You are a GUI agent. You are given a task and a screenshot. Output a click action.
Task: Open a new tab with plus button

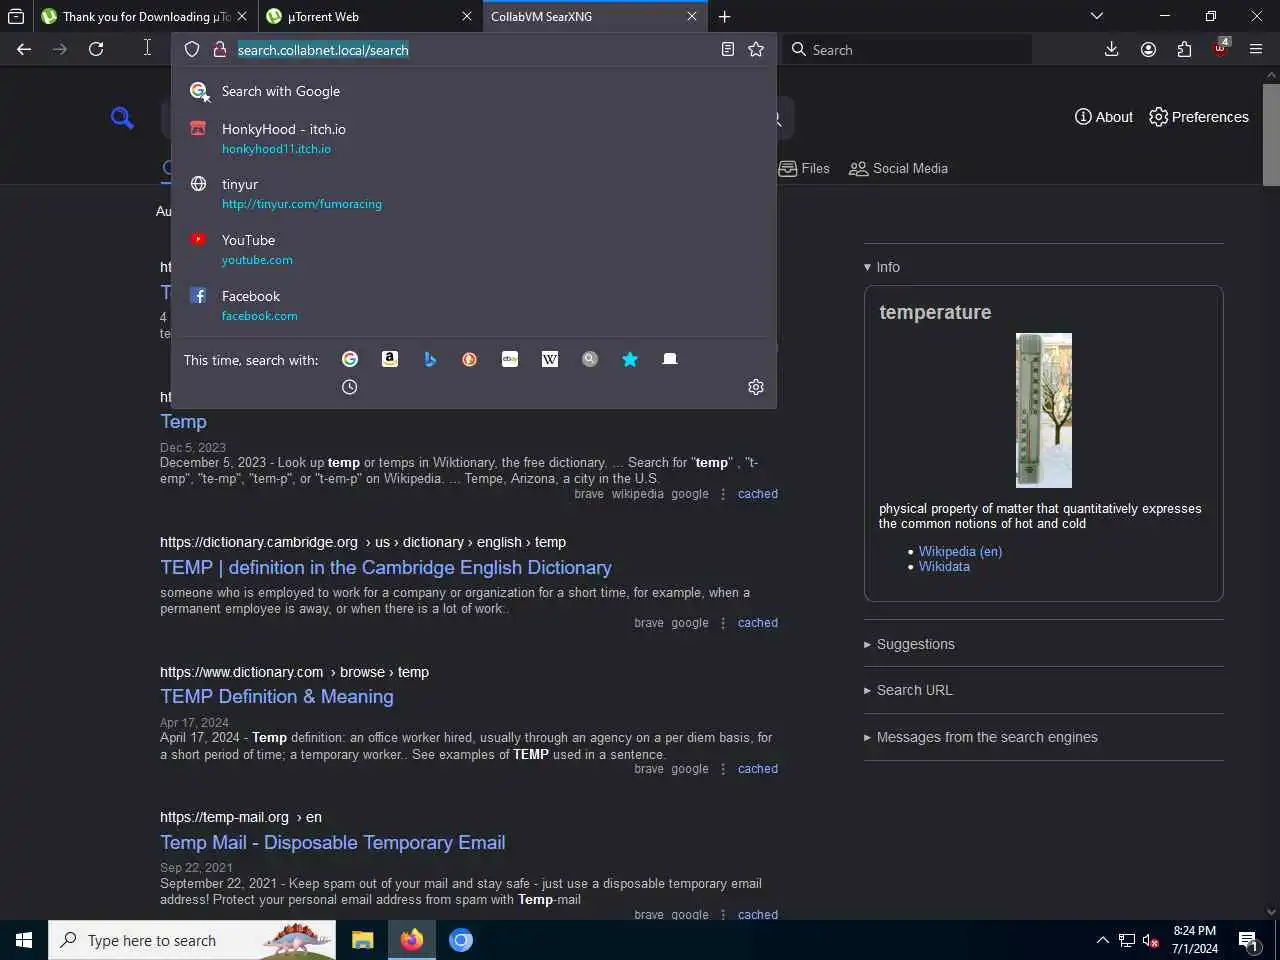coord(724,16)
